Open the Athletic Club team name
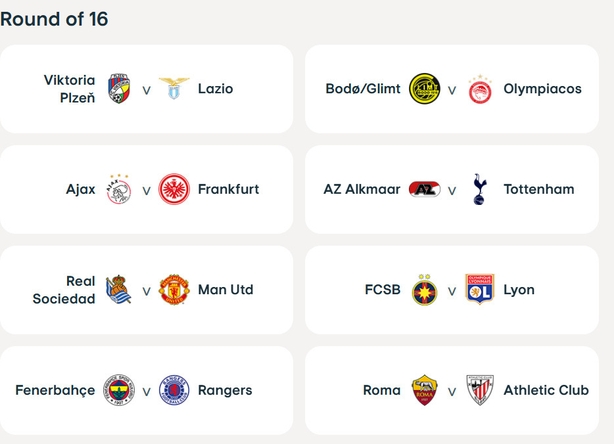 coord(546,390)
